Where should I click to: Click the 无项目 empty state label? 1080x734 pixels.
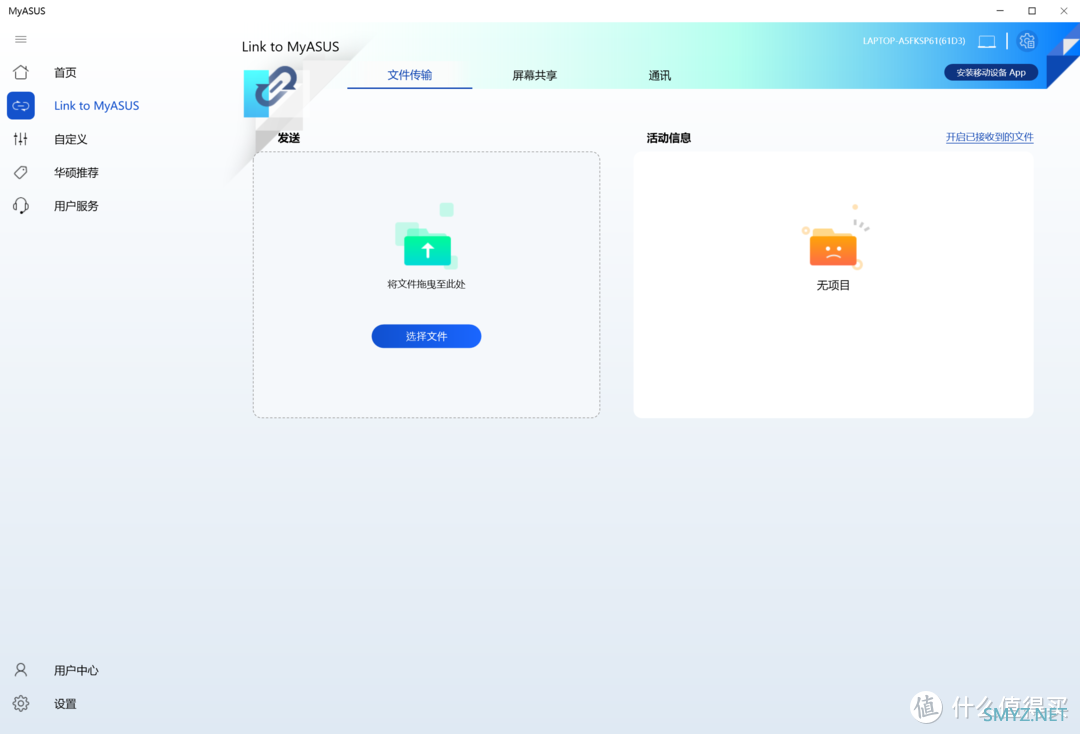[x=833, y=285]
